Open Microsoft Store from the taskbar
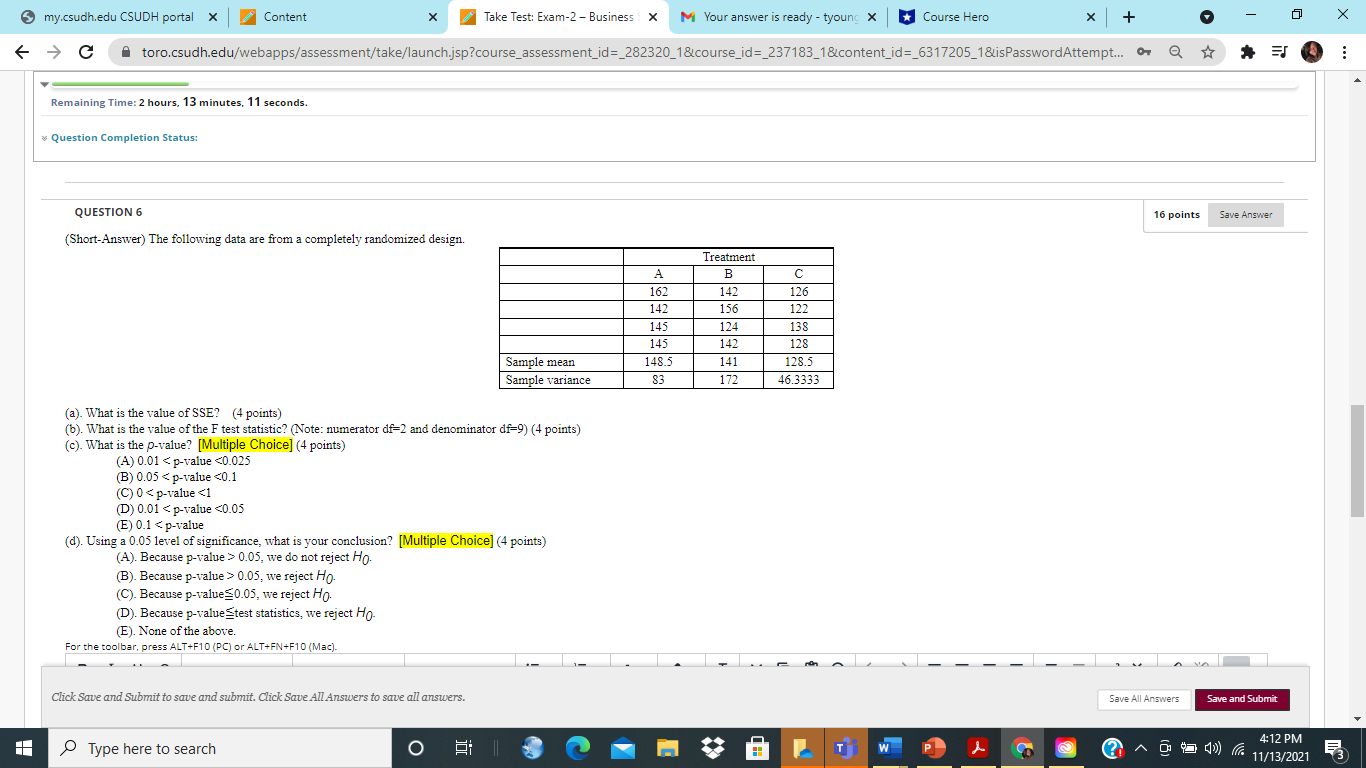 pyautogui.click(x=759, y=748)
